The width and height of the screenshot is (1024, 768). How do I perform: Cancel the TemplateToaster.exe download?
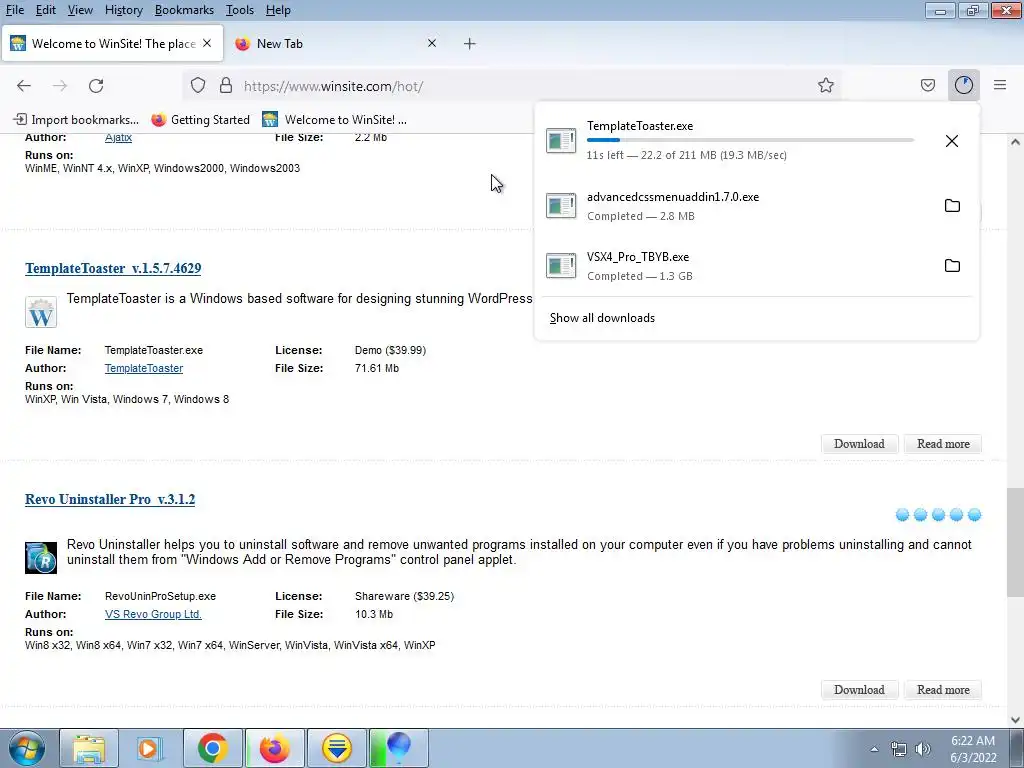click(x=952, y=141)
